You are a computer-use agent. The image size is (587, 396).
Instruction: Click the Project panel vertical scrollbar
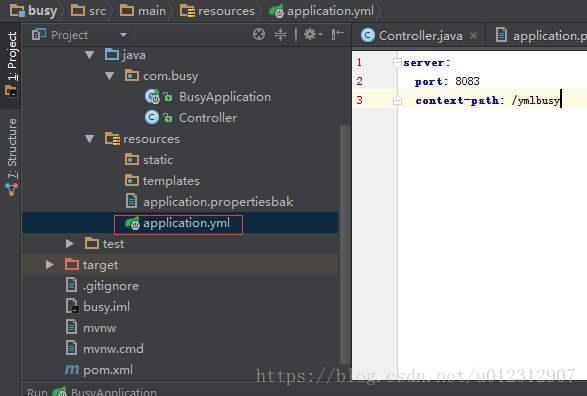click(345, 244)
